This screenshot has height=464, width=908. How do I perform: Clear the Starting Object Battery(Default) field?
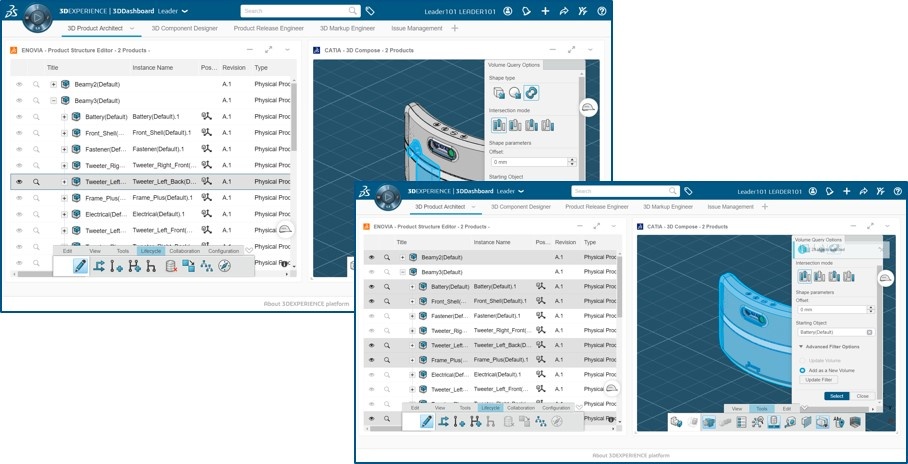[869, 332]
